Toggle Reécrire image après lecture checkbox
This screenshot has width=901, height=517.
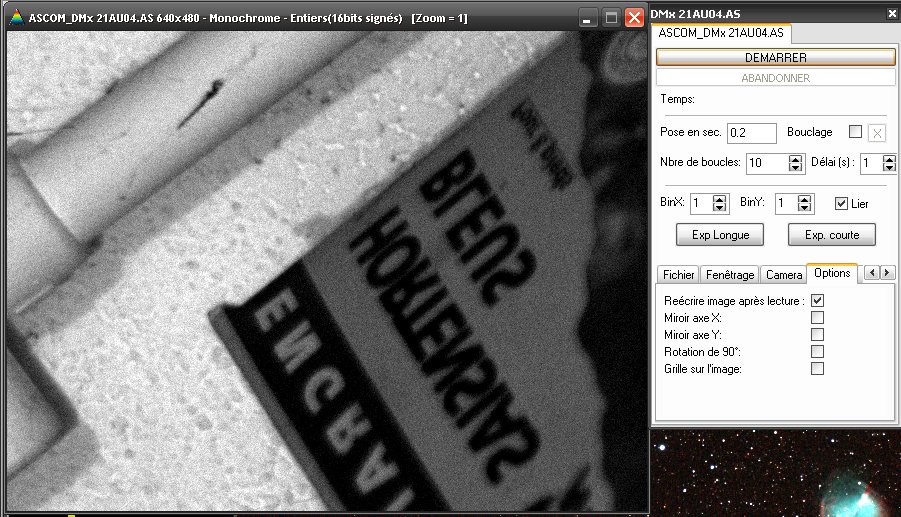point(818,300)
